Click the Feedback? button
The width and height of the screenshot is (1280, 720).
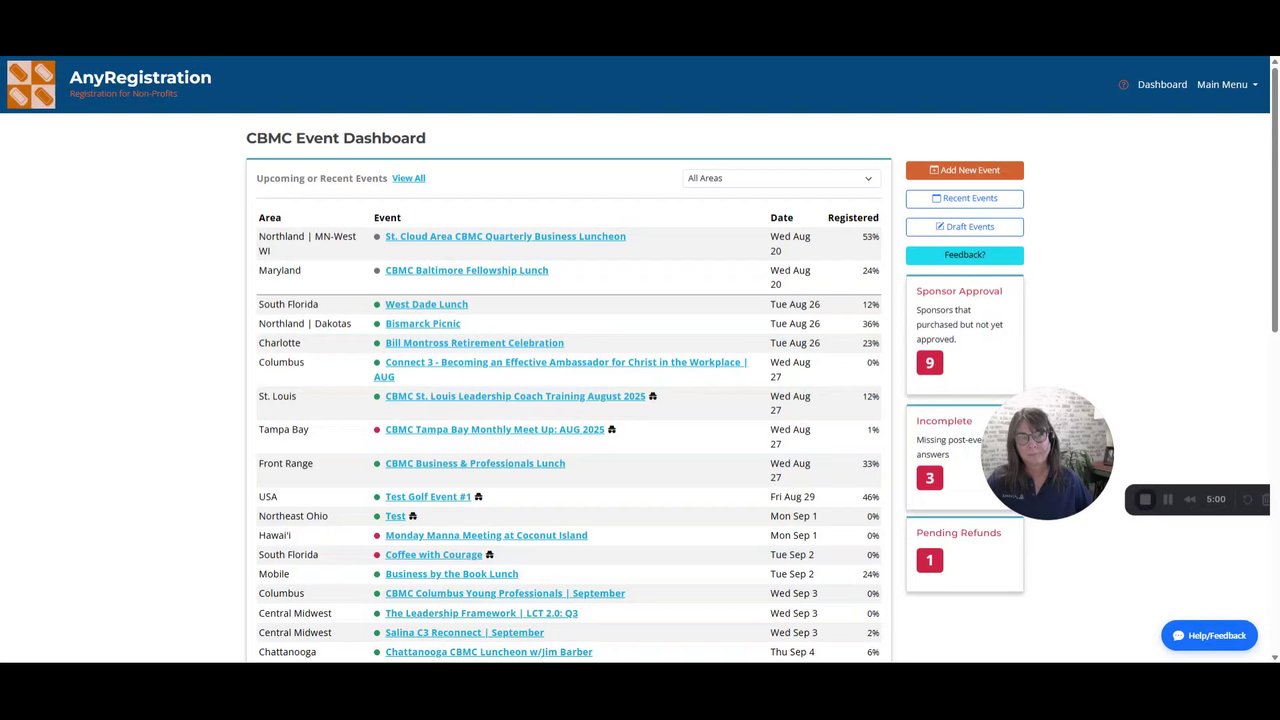[964, 255]
